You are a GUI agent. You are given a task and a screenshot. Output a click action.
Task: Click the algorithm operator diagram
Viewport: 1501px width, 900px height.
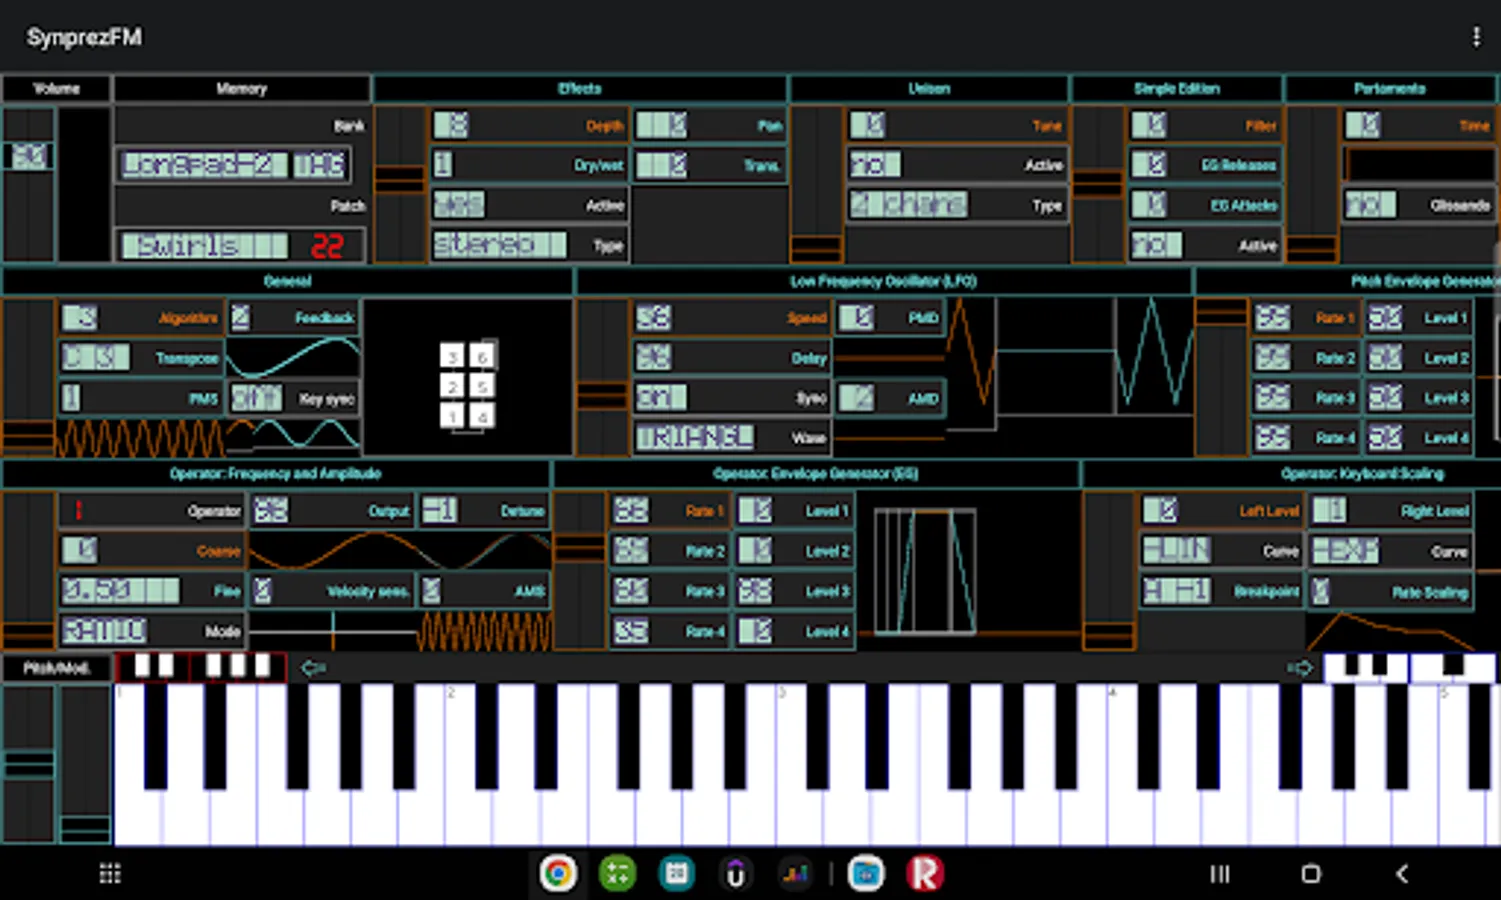point(468,385)
